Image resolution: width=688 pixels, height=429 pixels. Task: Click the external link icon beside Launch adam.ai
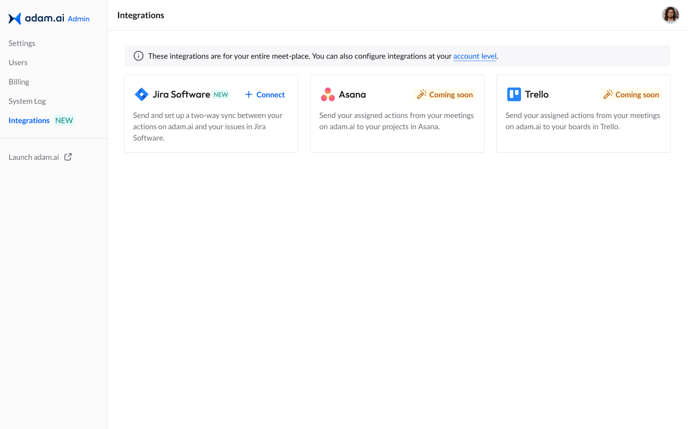click(x=68, y=157)
